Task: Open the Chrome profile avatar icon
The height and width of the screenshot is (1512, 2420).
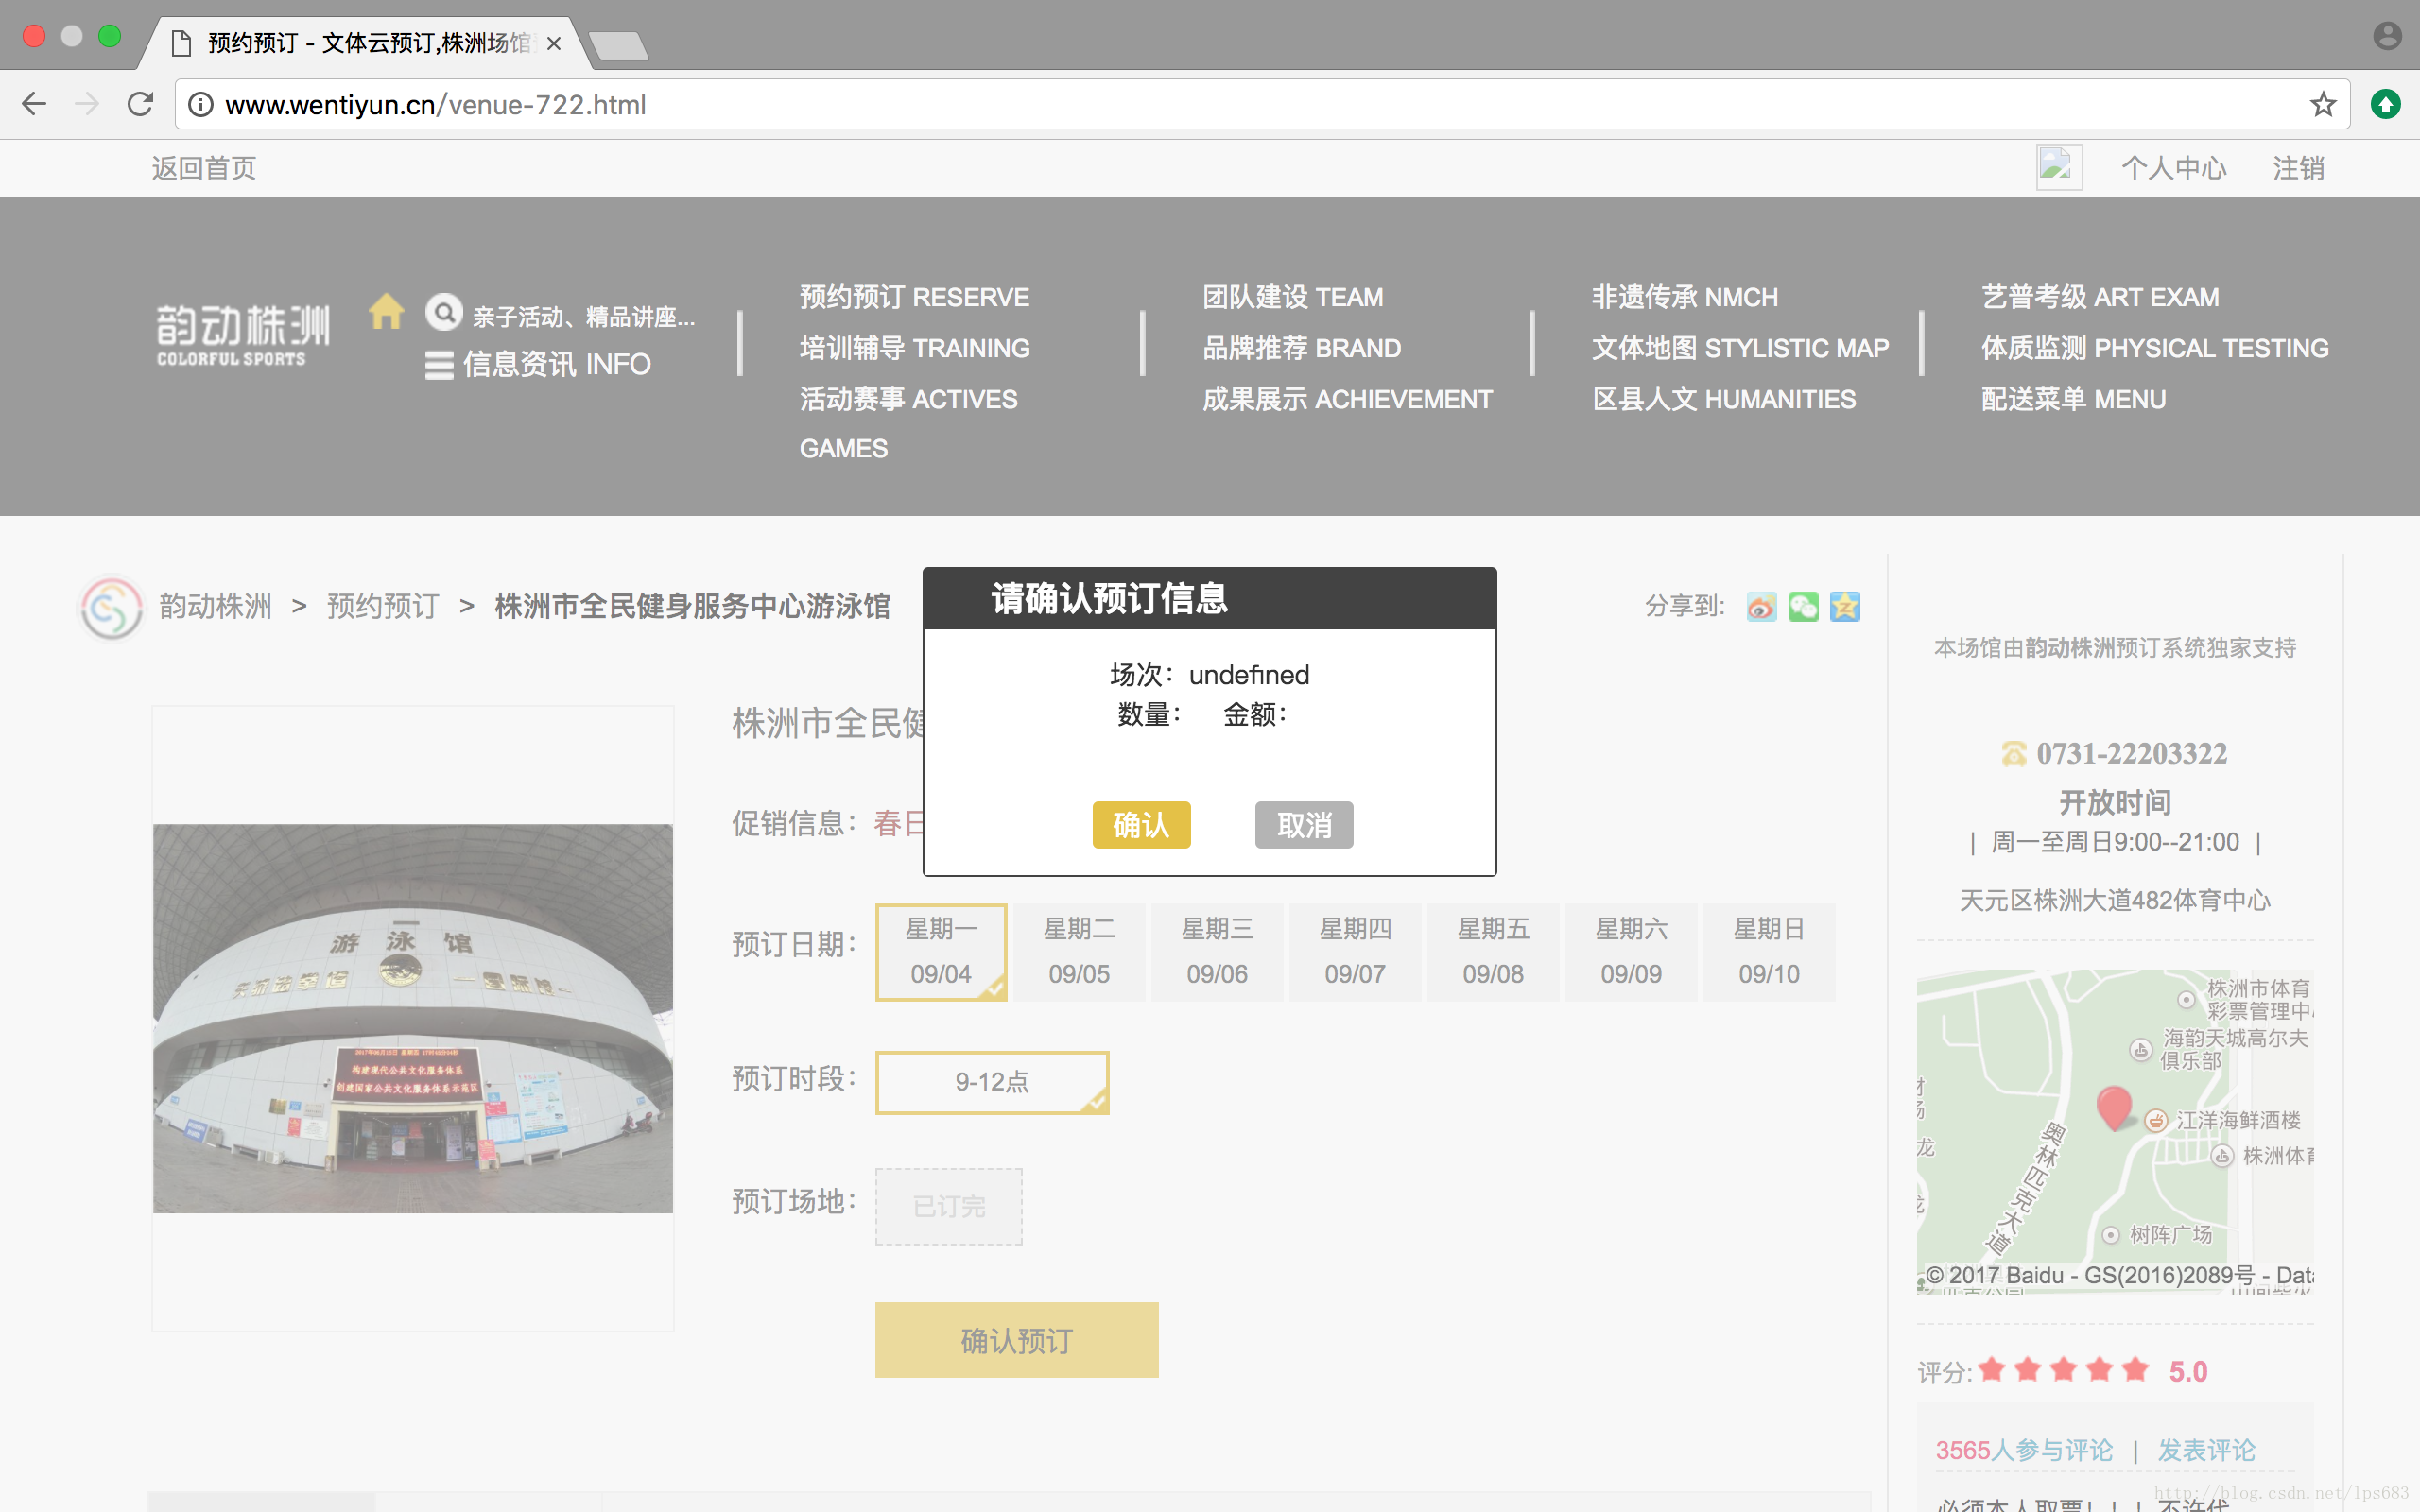Action: tap(2386, 36)
